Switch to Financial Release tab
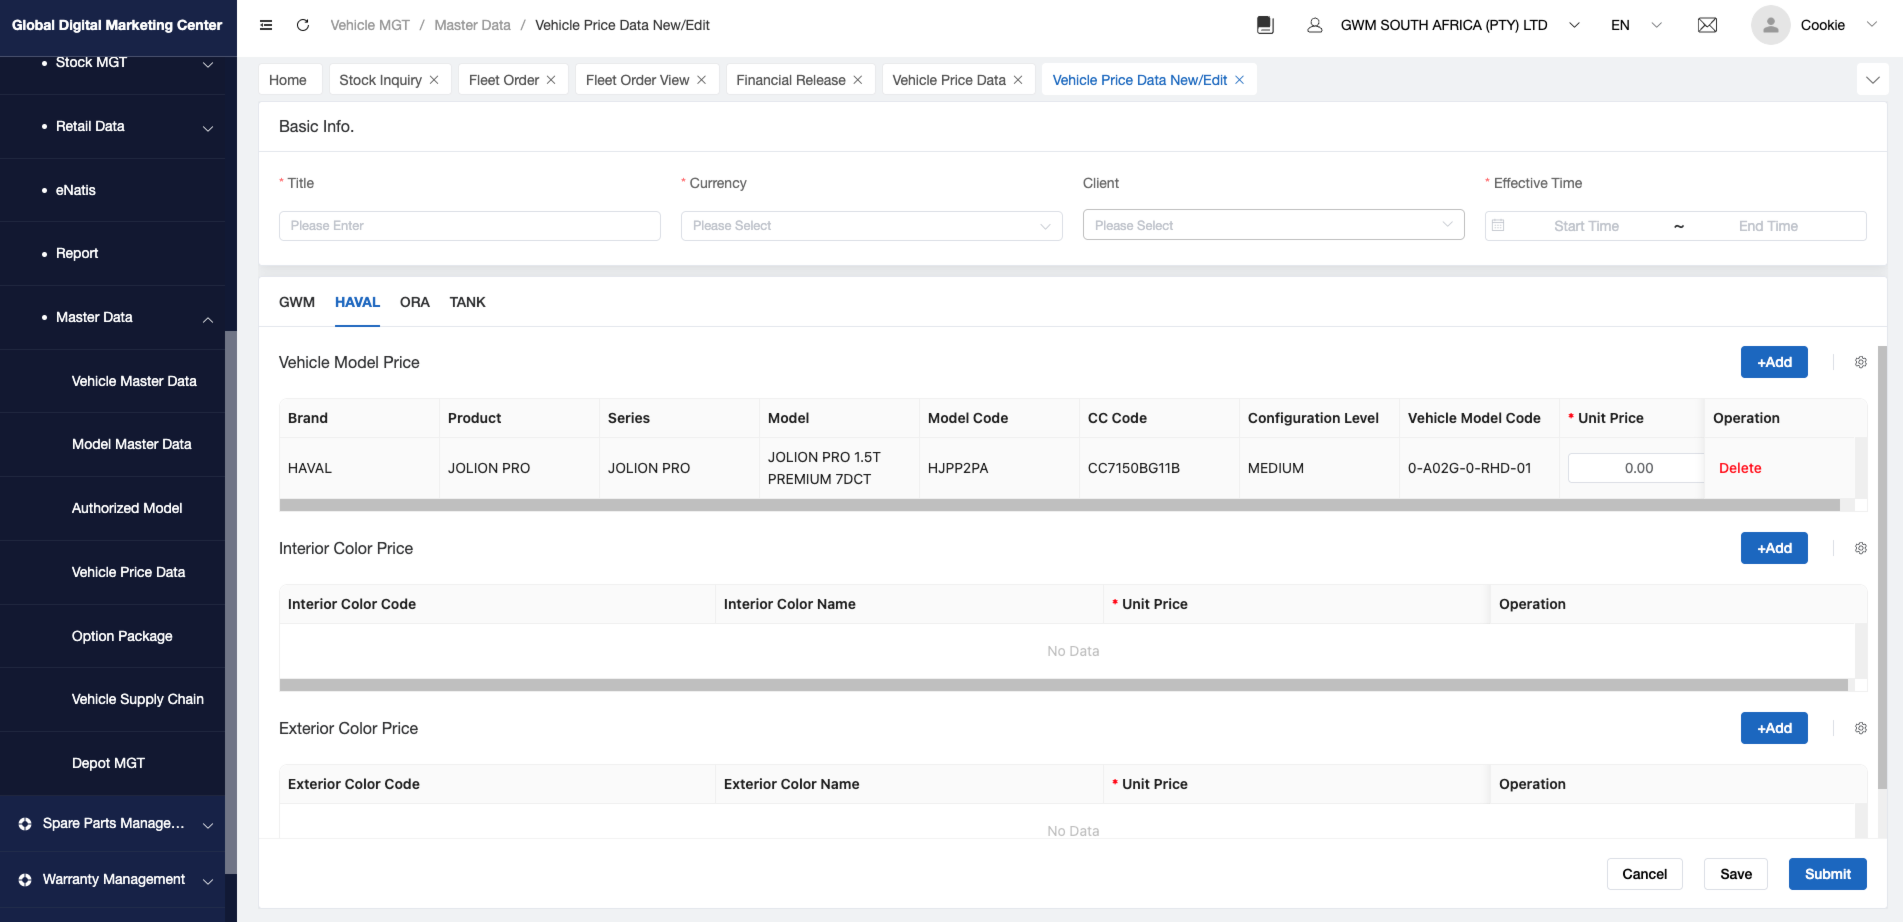 [791, 80]
